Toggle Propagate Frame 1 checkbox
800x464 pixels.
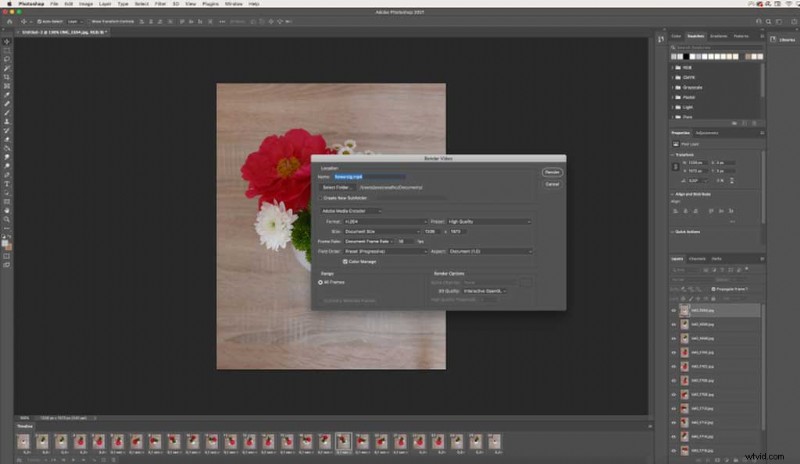[713, 289]
